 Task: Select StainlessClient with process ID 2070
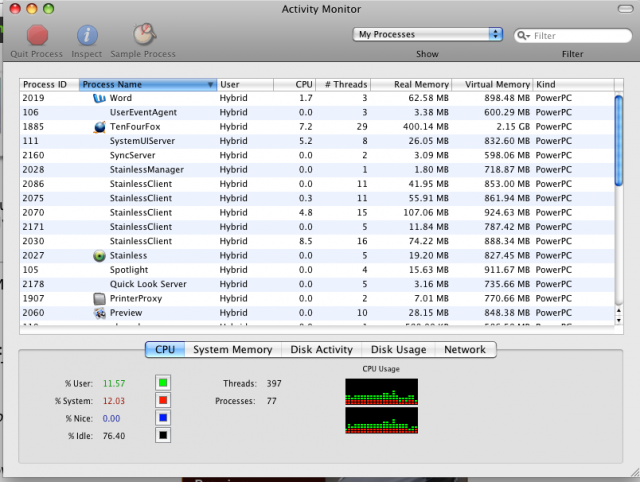point(317,213)
